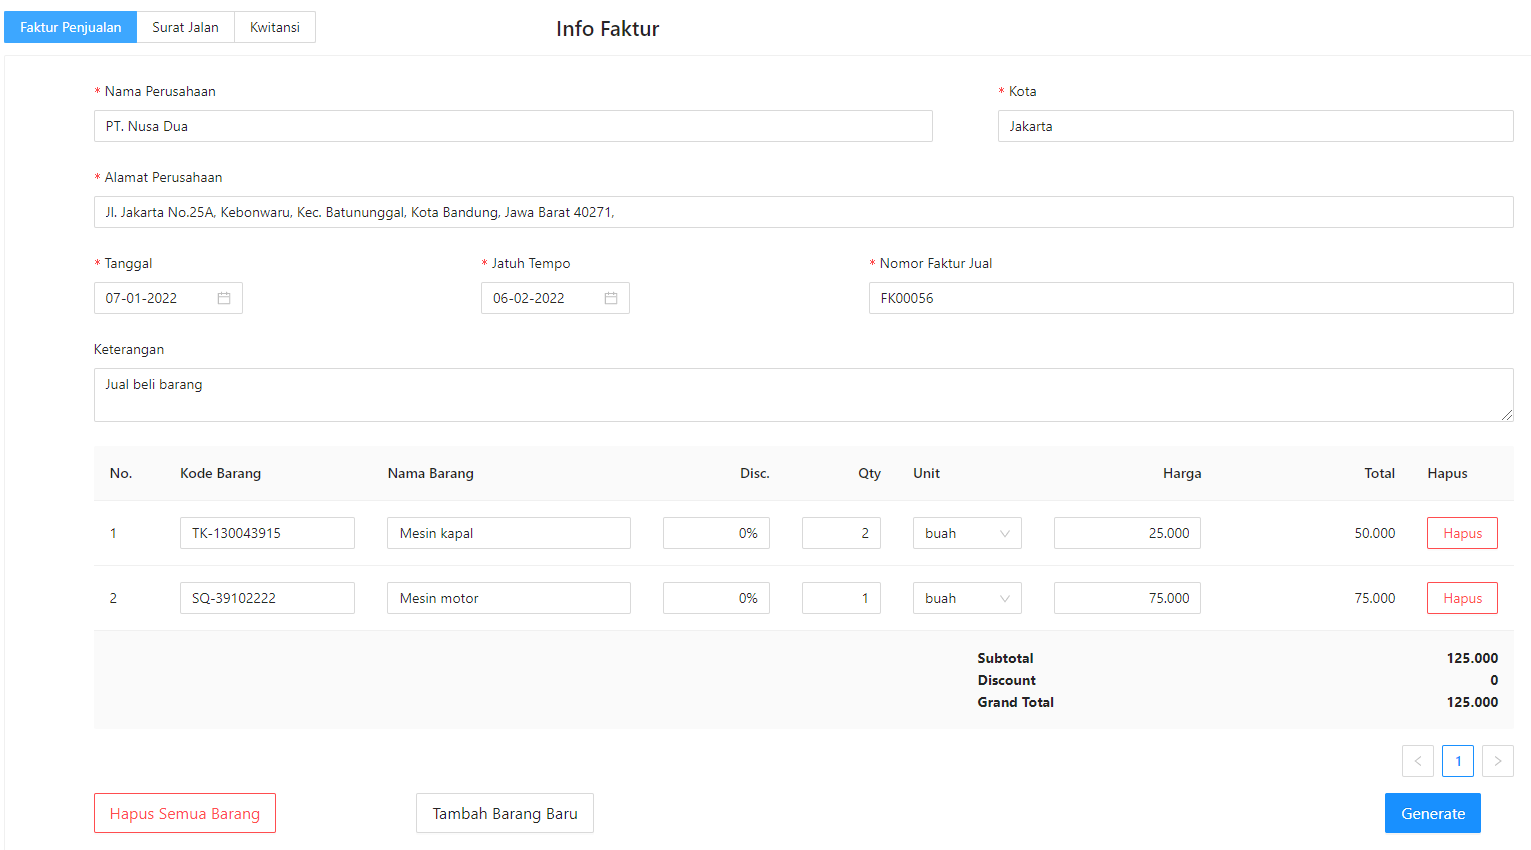Select page 1 in the pagination control
1531x850 pixels.
tap(1457, 760)
